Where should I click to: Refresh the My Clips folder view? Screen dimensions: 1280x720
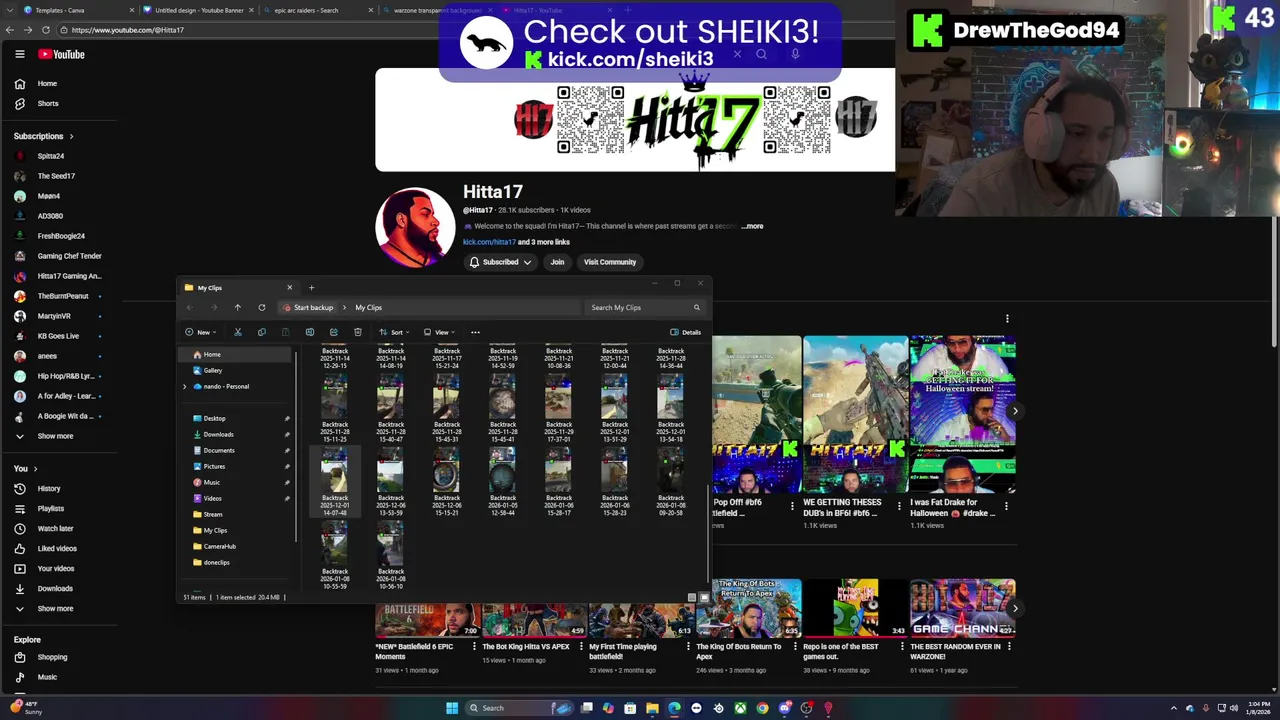[x=262, y=308]
